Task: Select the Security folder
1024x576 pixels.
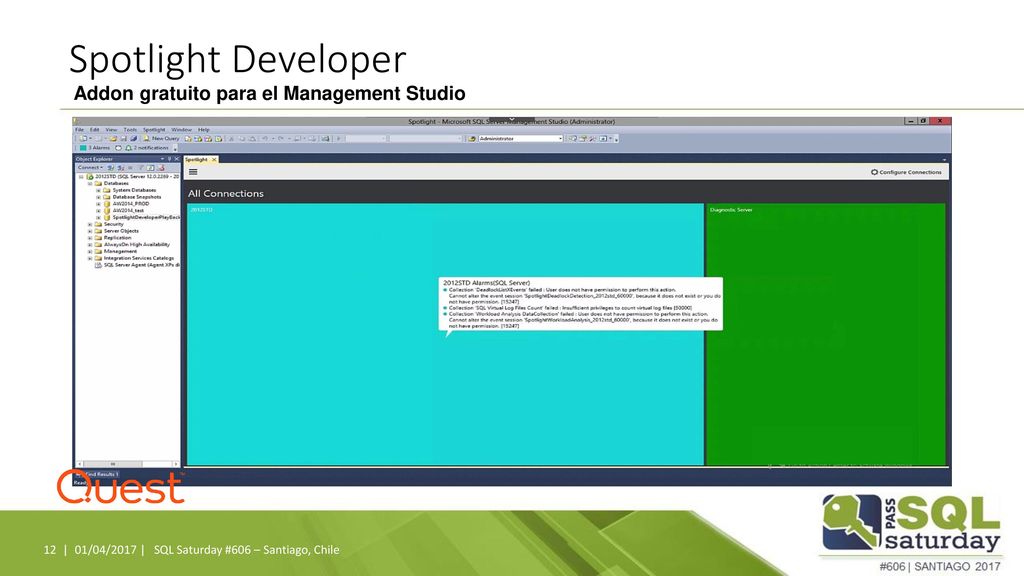Action: pyautogui.click(x=109, y=224)
